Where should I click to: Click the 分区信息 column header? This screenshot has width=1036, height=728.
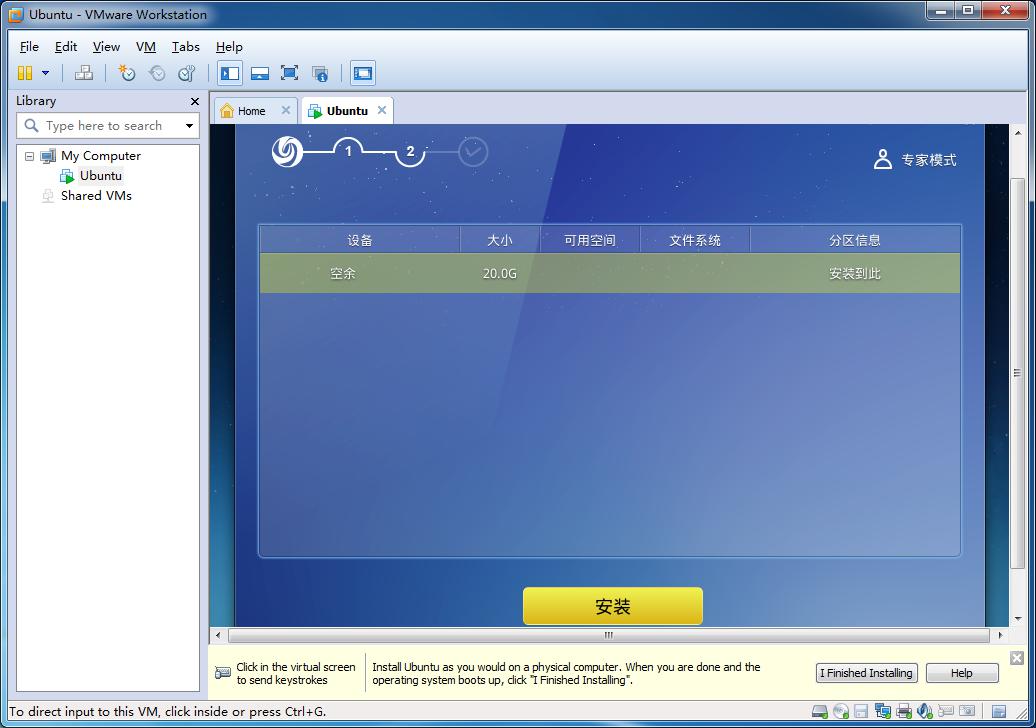pos(855,240)
